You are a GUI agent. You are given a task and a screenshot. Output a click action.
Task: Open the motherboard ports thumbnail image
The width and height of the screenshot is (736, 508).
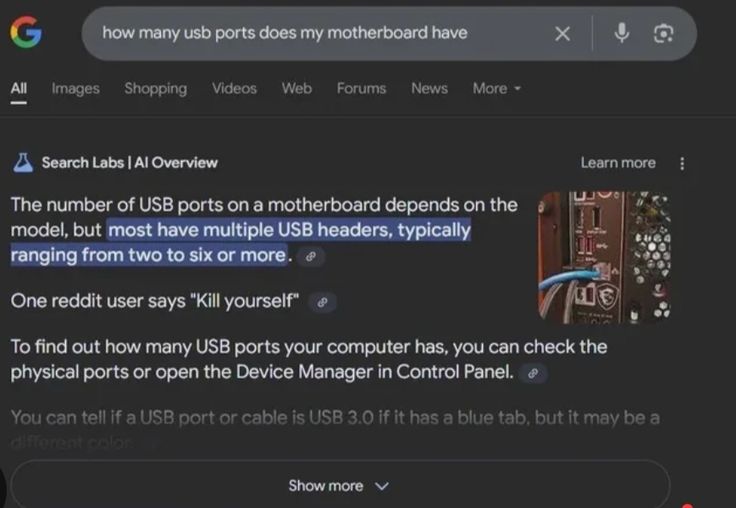click(604, 257)
